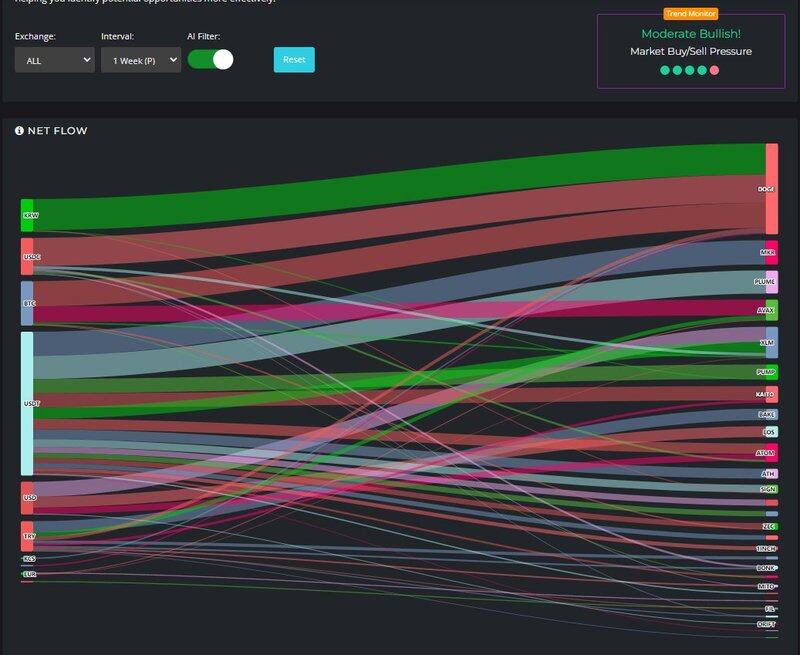The height and width of the screenshot is (655, 800).
Task: Open the Exchange dropdown set to ALL
Action: coord(55,60)
